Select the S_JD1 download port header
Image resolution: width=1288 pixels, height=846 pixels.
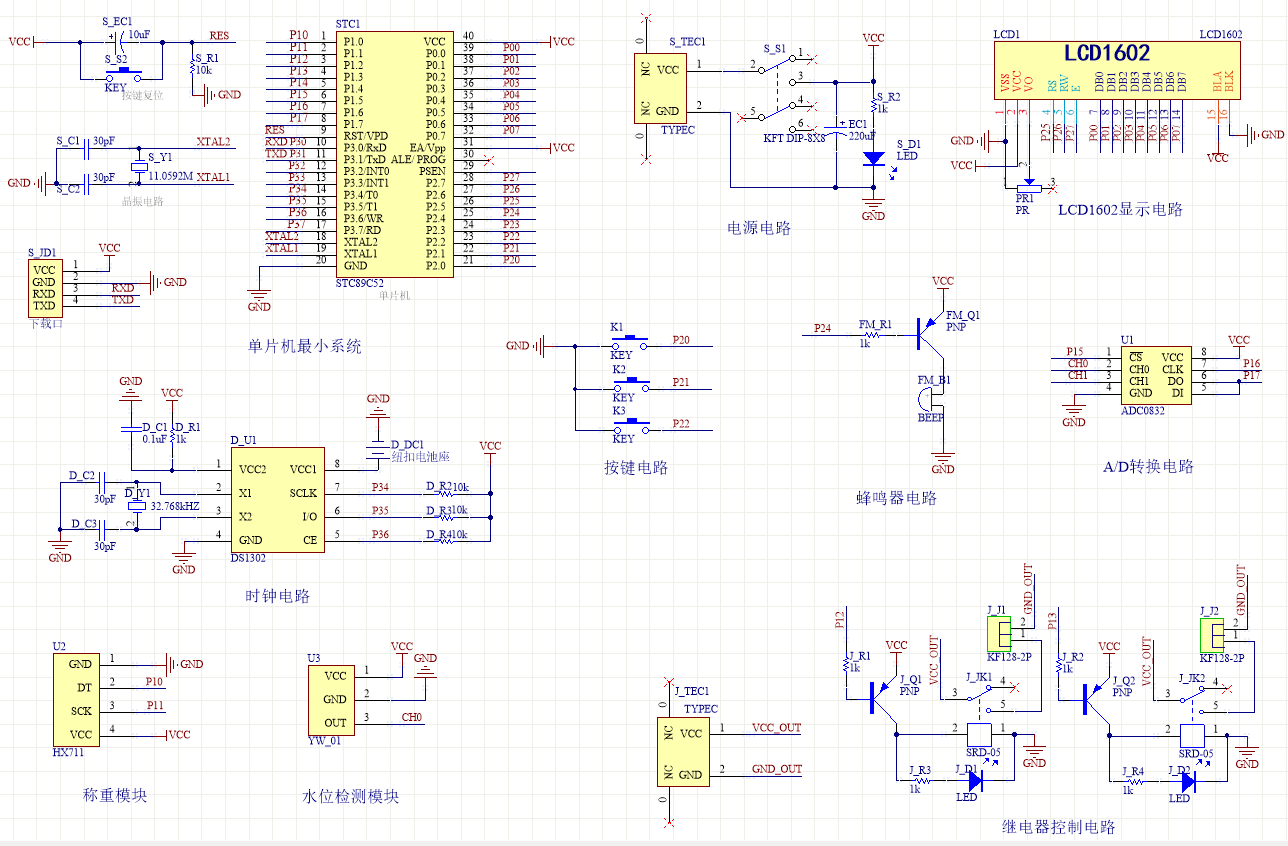[x=43, y=288]
